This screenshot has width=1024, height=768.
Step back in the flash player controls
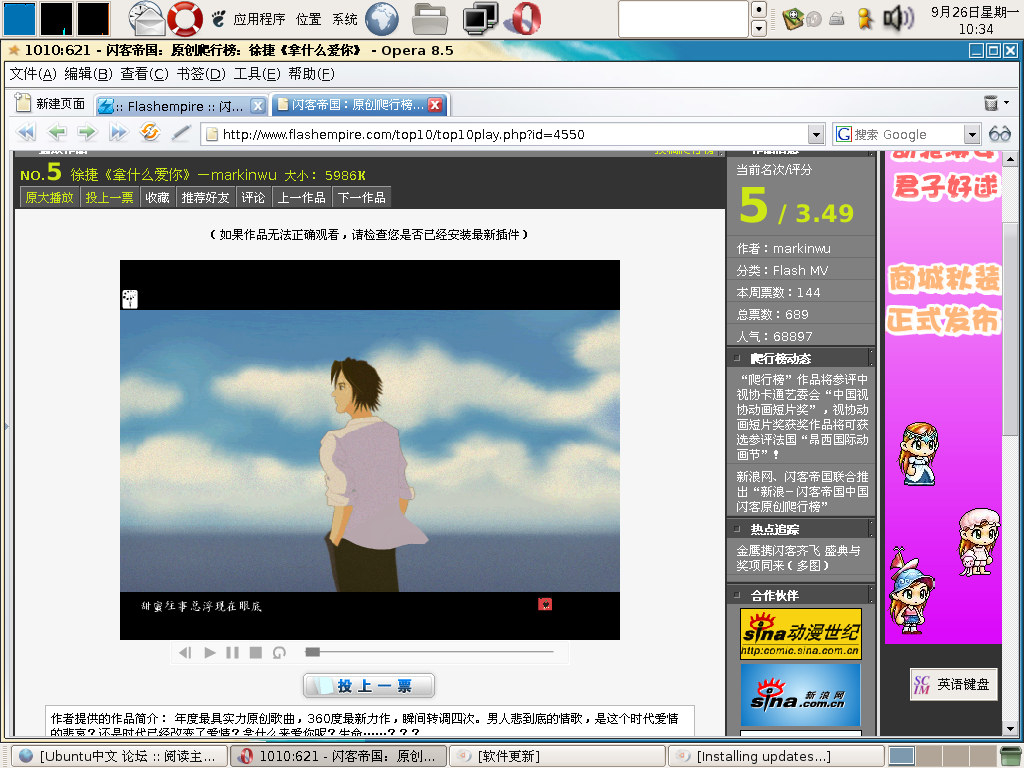(x=185, y=652)
